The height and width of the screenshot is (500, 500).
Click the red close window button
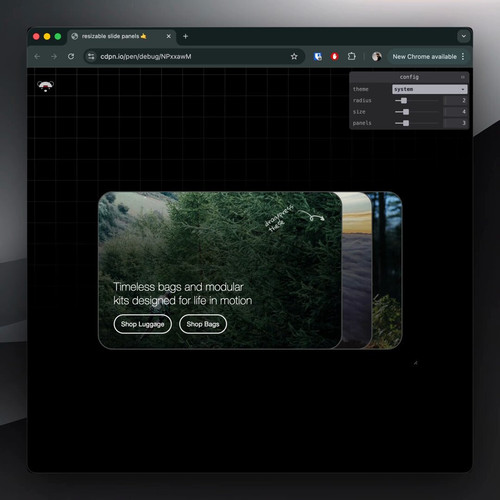coord(36,36)
